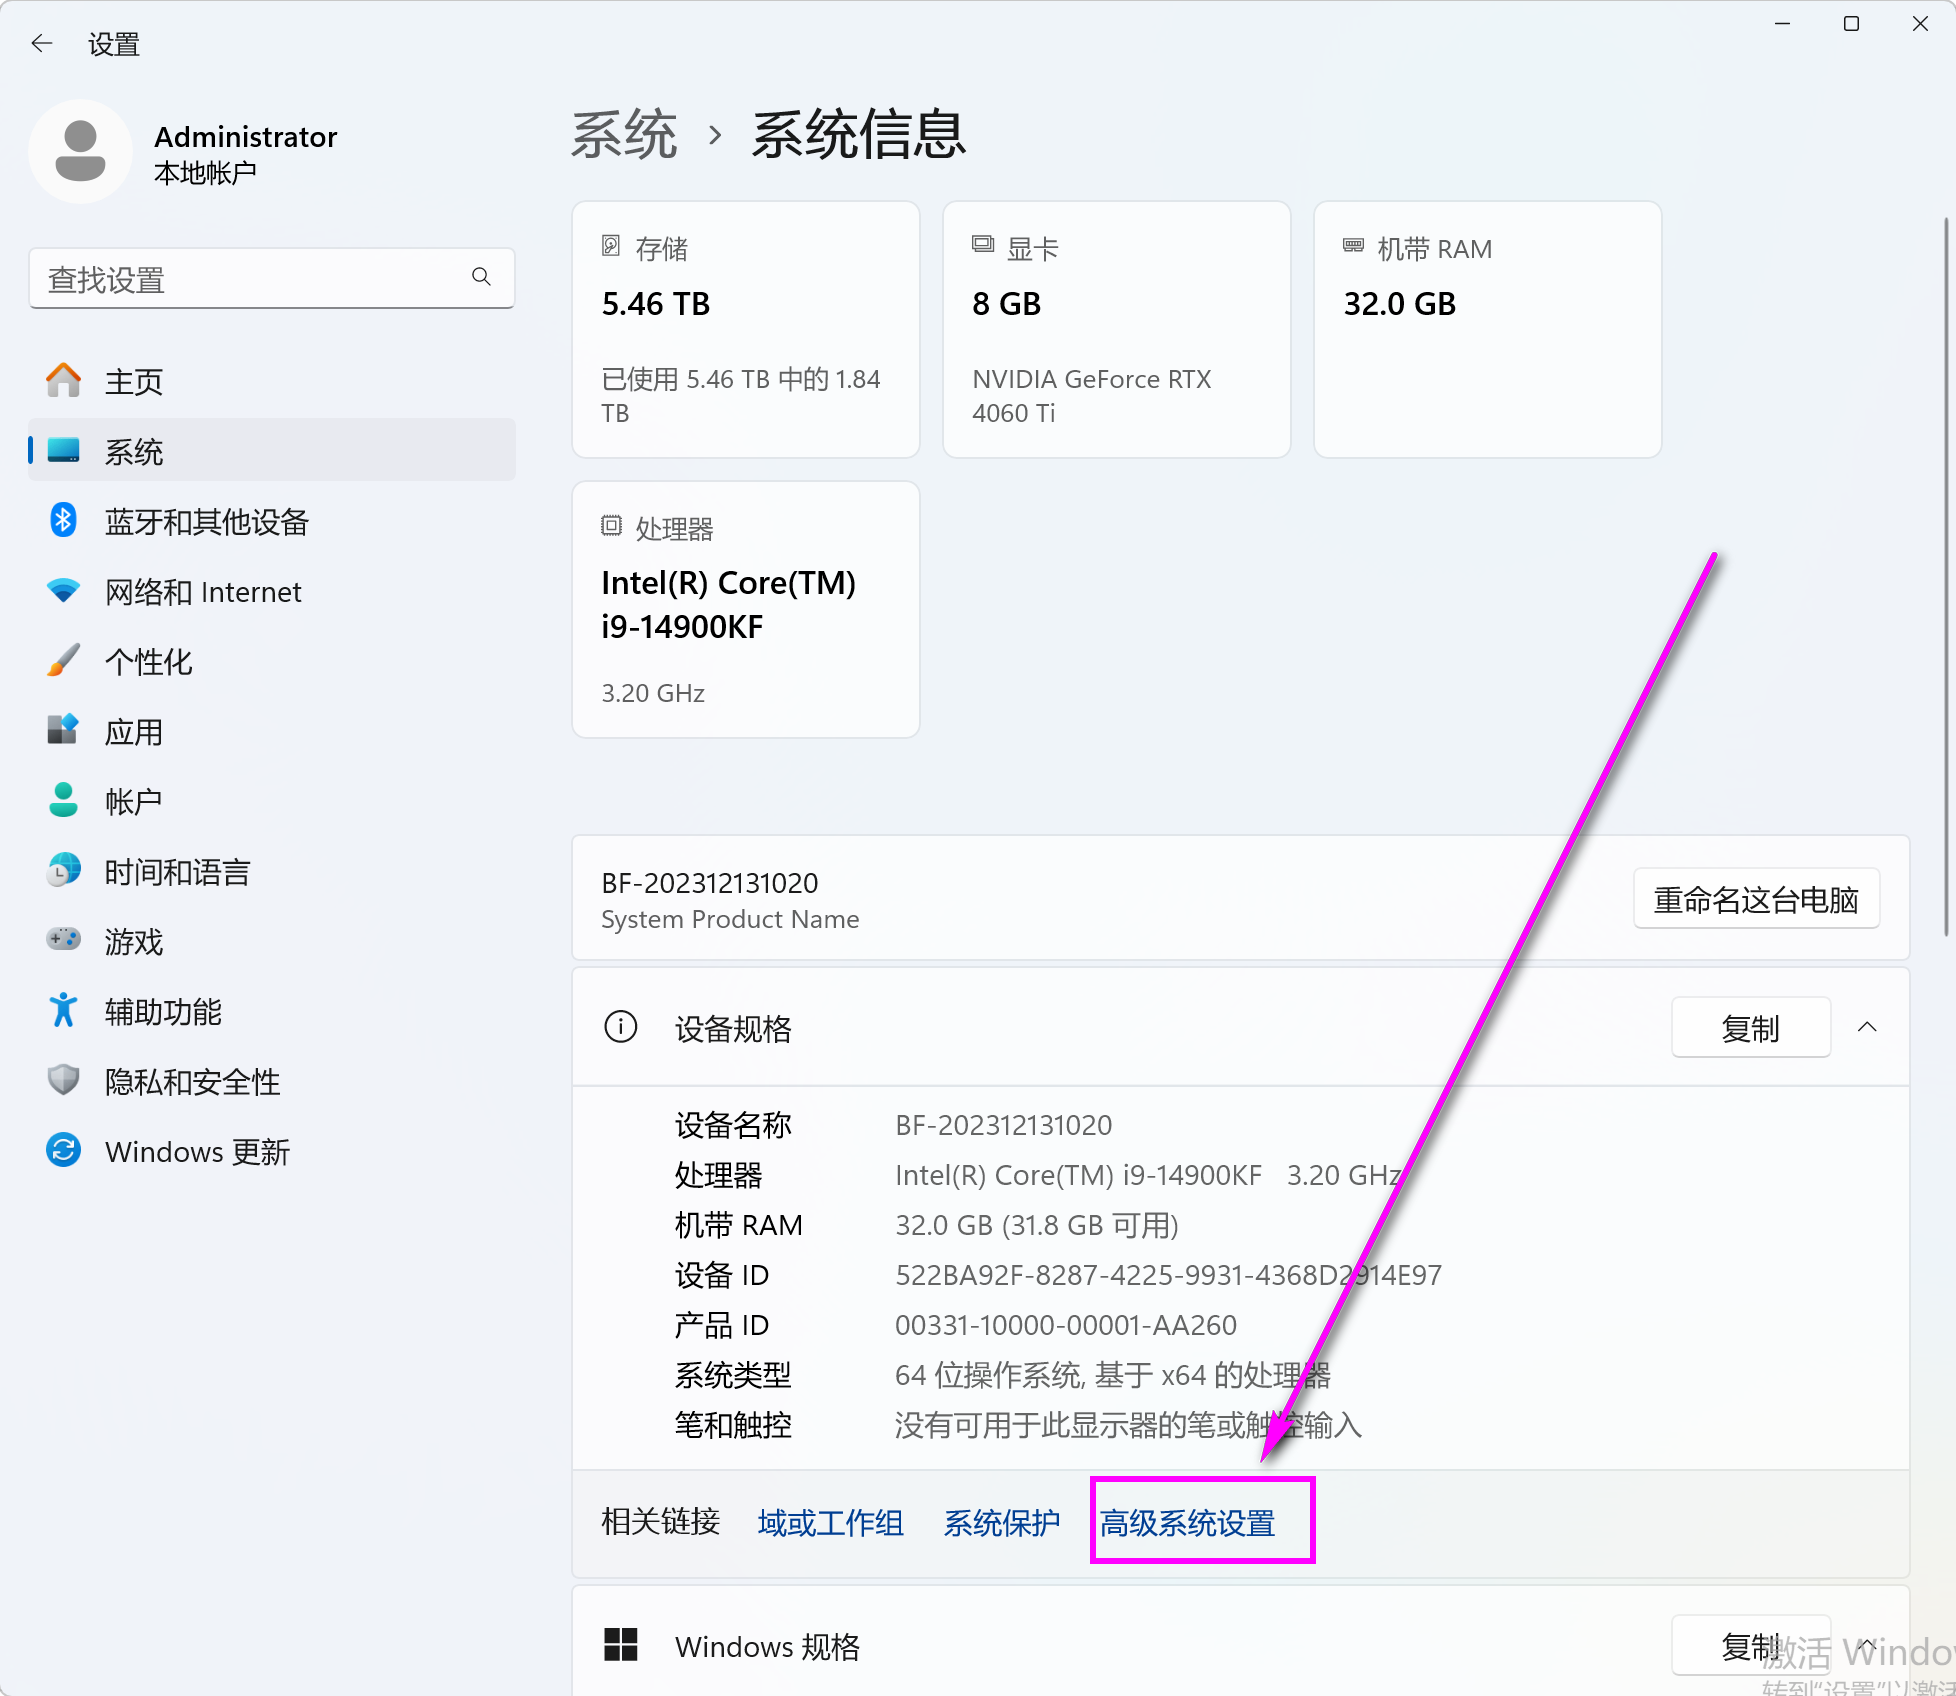Screen dimensions: 1956x1696
Task: Open Personalization settings with brush icon
Action: 148,661
